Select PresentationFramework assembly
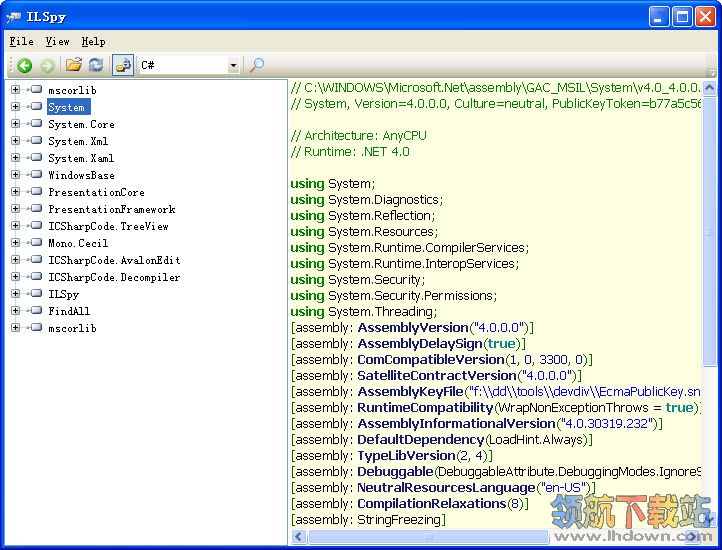722x550 pixels. (112, 209)
